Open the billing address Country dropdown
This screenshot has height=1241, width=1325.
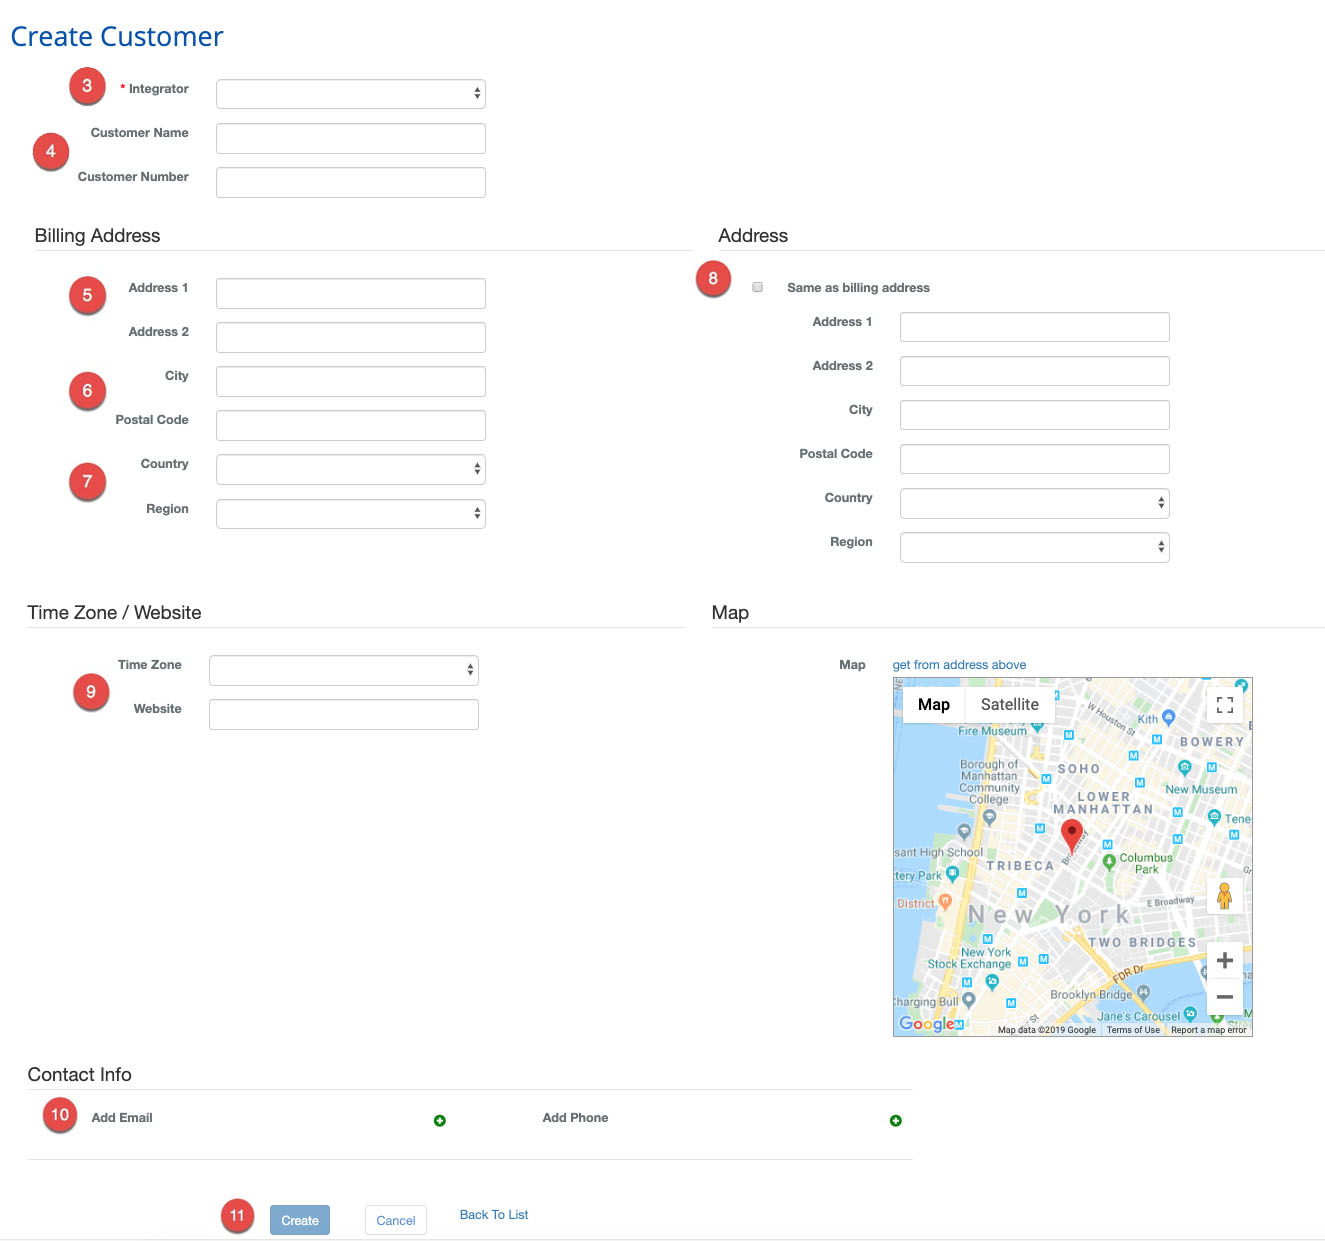pos(349,469)
